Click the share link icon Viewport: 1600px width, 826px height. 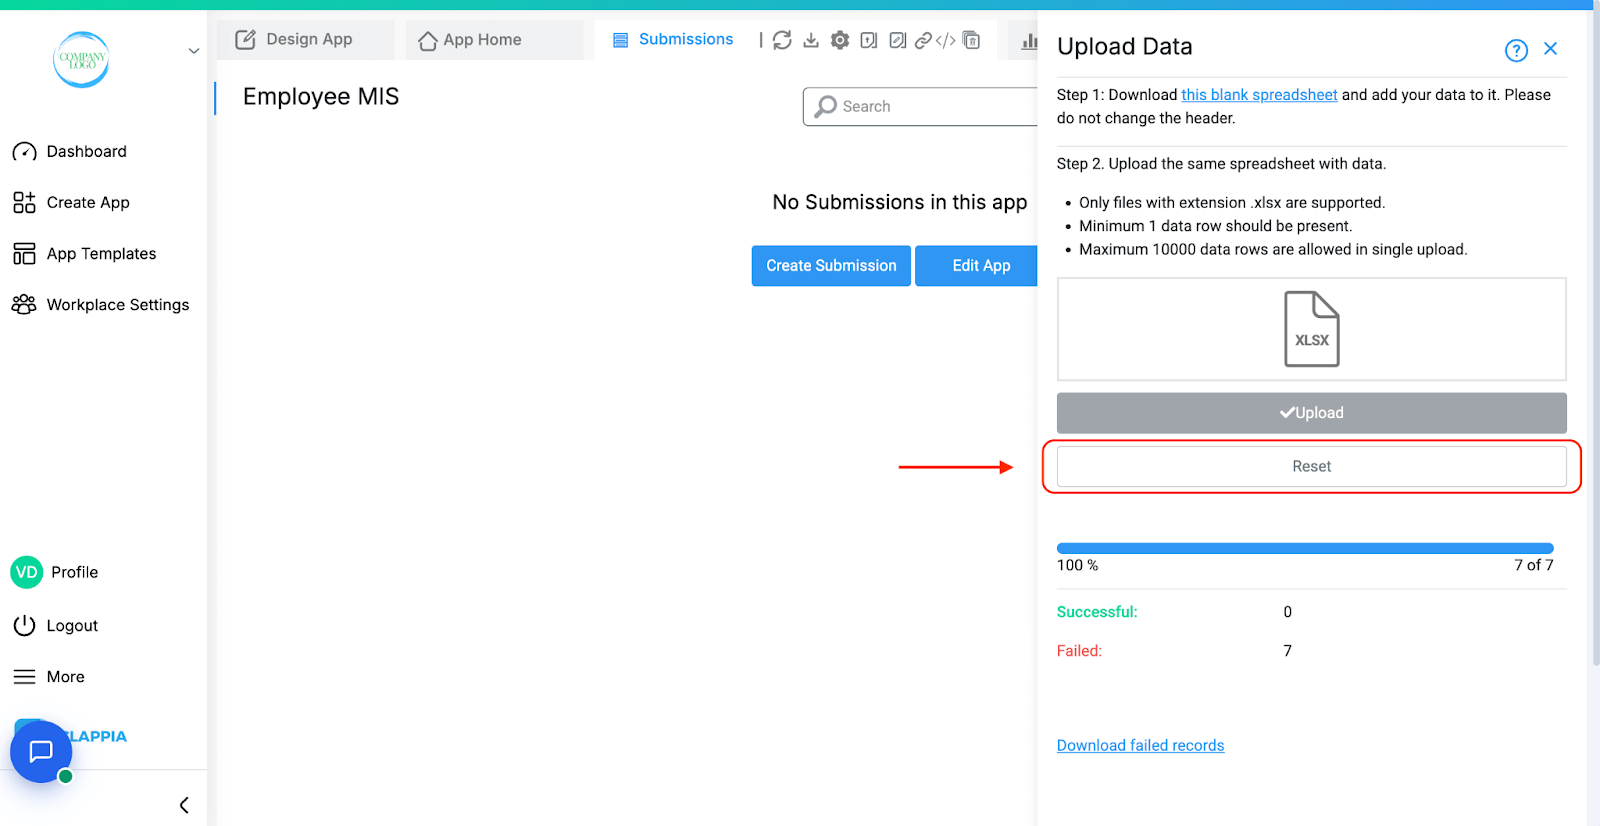coord(923,40)
